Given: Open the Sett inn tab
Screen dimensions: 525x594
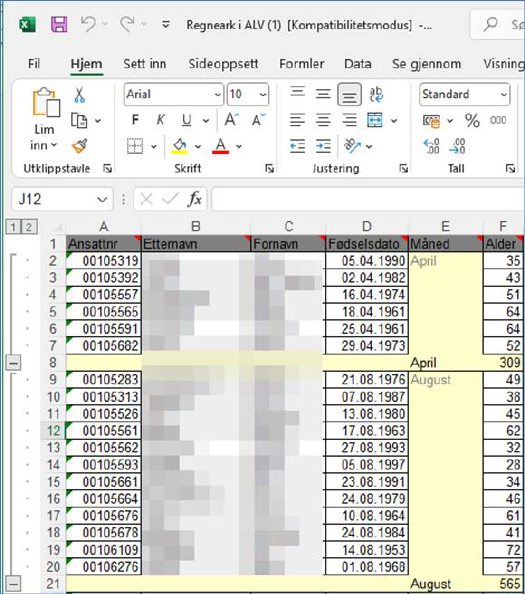Looking at the screenshot, I should 145,64.
